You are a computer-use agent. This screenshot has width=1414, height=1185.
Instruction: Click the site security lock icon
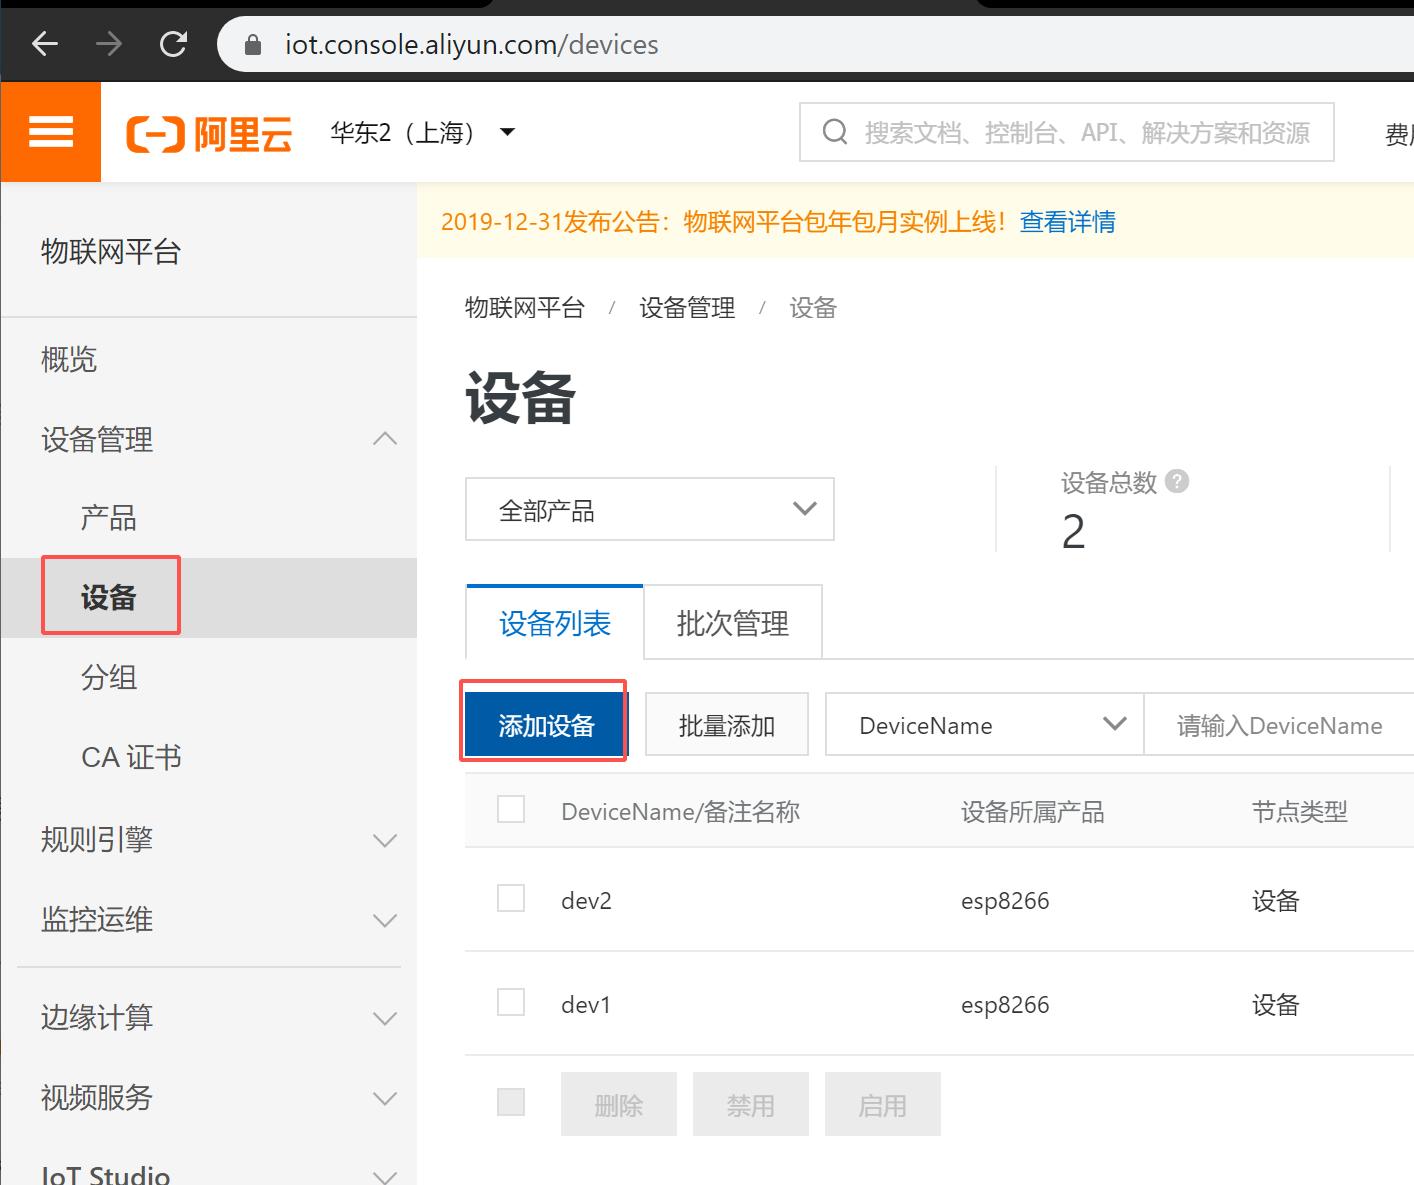(252, 44)
